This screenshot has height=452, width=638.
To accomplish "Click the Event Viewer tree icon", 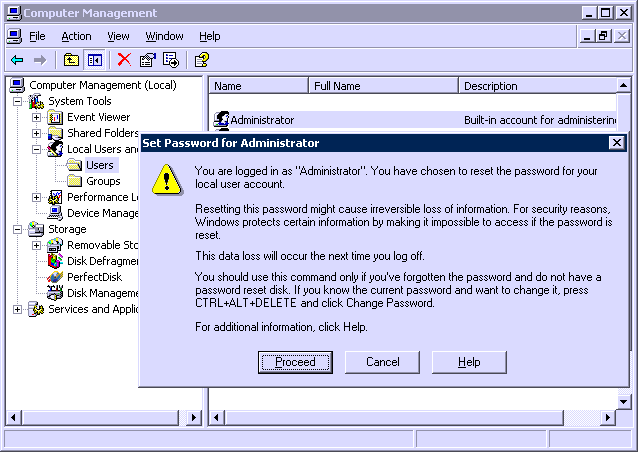I will pyautogui.click(x=55, y=118).
